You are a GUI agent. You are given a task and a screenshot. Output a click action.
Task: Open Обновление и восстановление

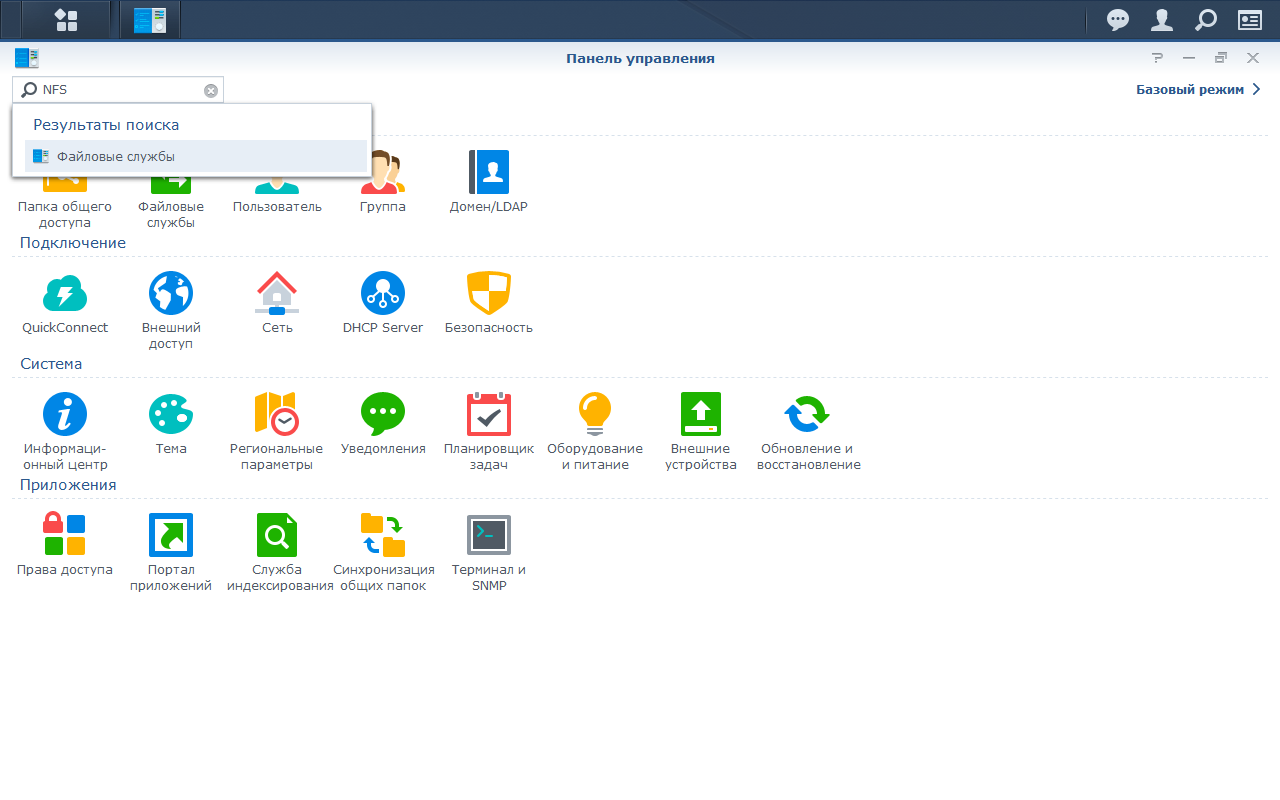click(x=808, y=432)
